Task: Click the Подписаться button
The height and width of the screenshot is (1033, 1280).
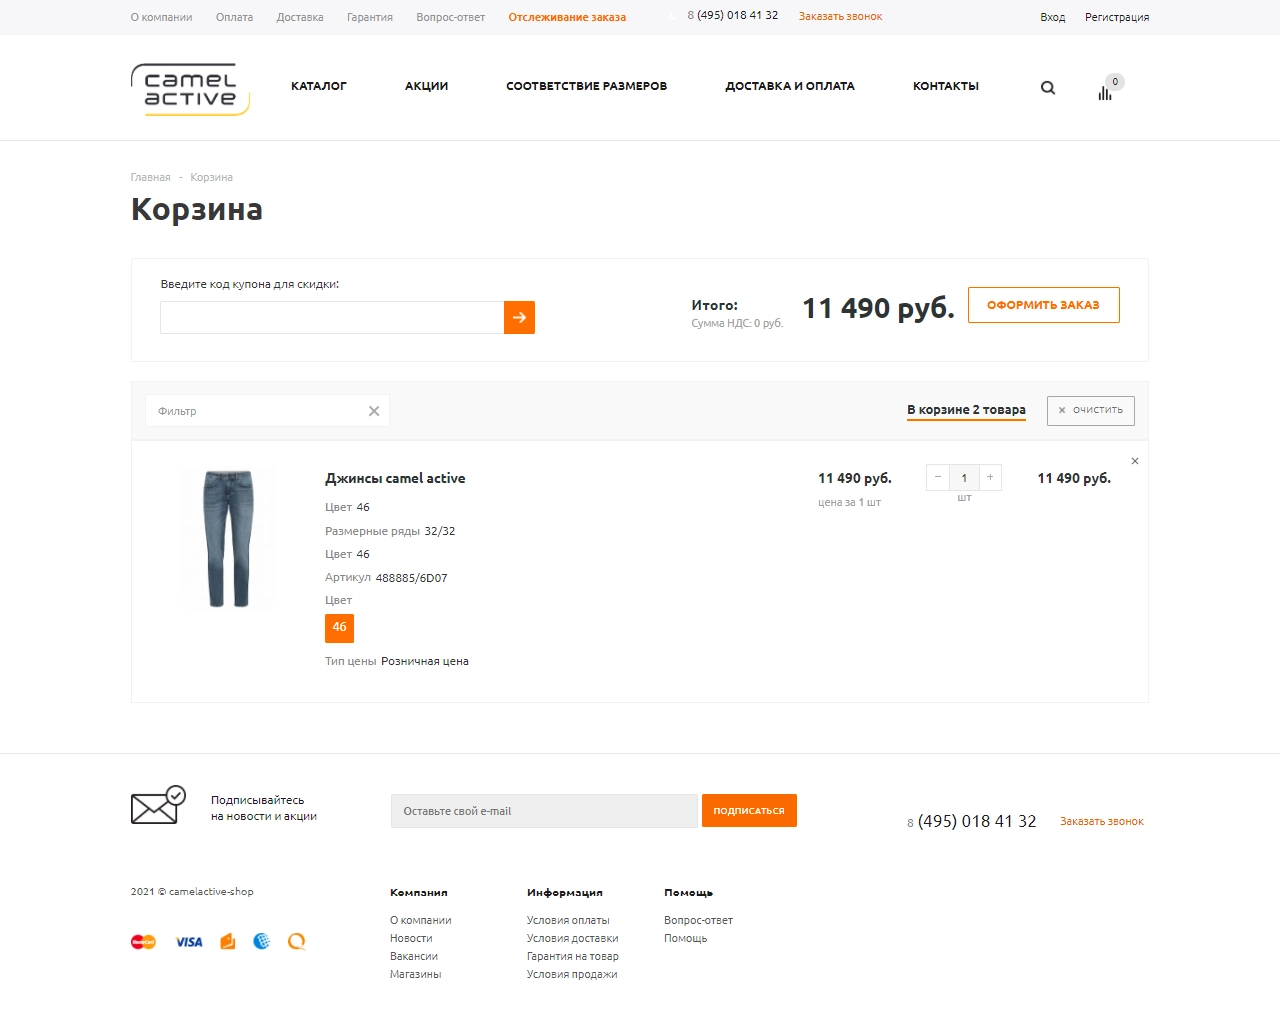Action: (749, 811)
